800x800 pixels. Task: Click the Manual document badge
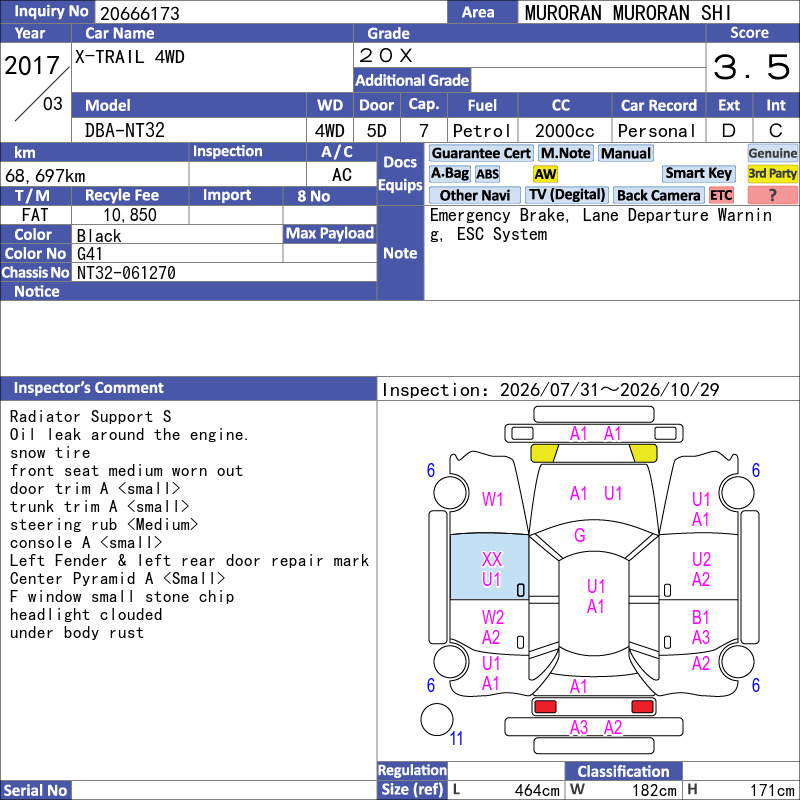pyautogui.click(x=626, y=153)
